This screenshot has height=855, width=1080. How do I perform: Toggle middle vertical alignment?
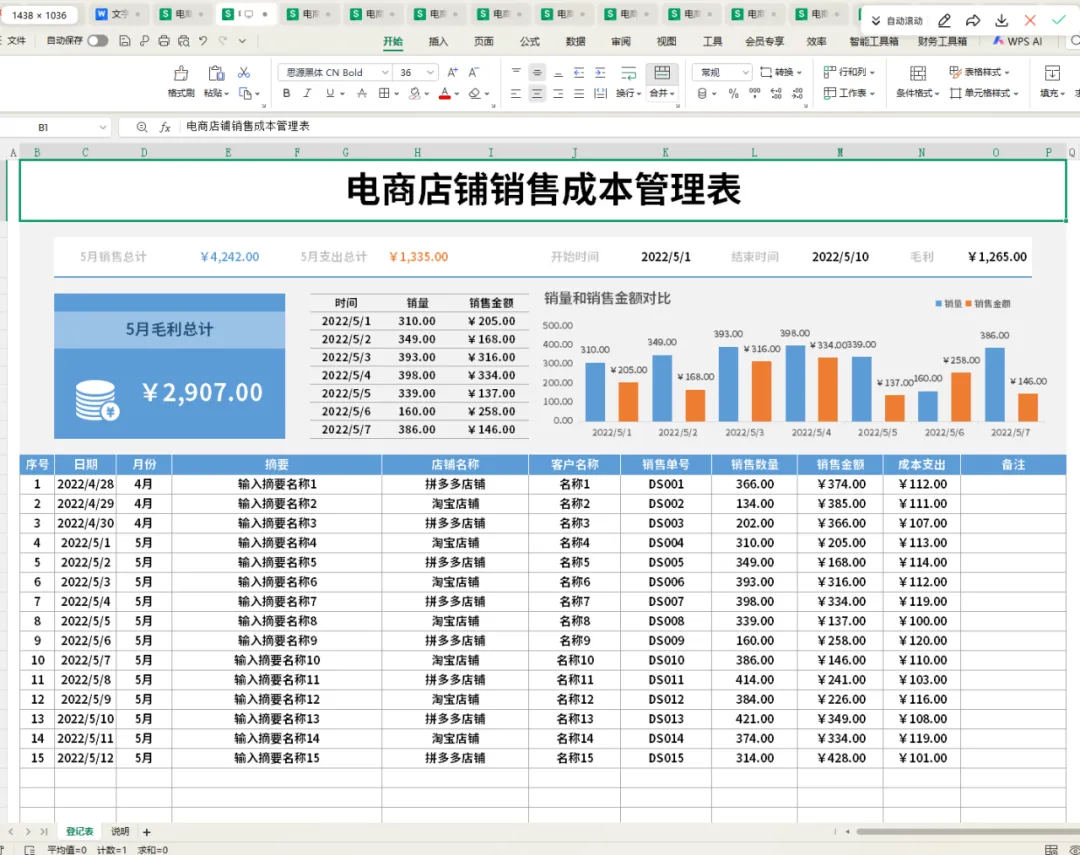point(537,72)
